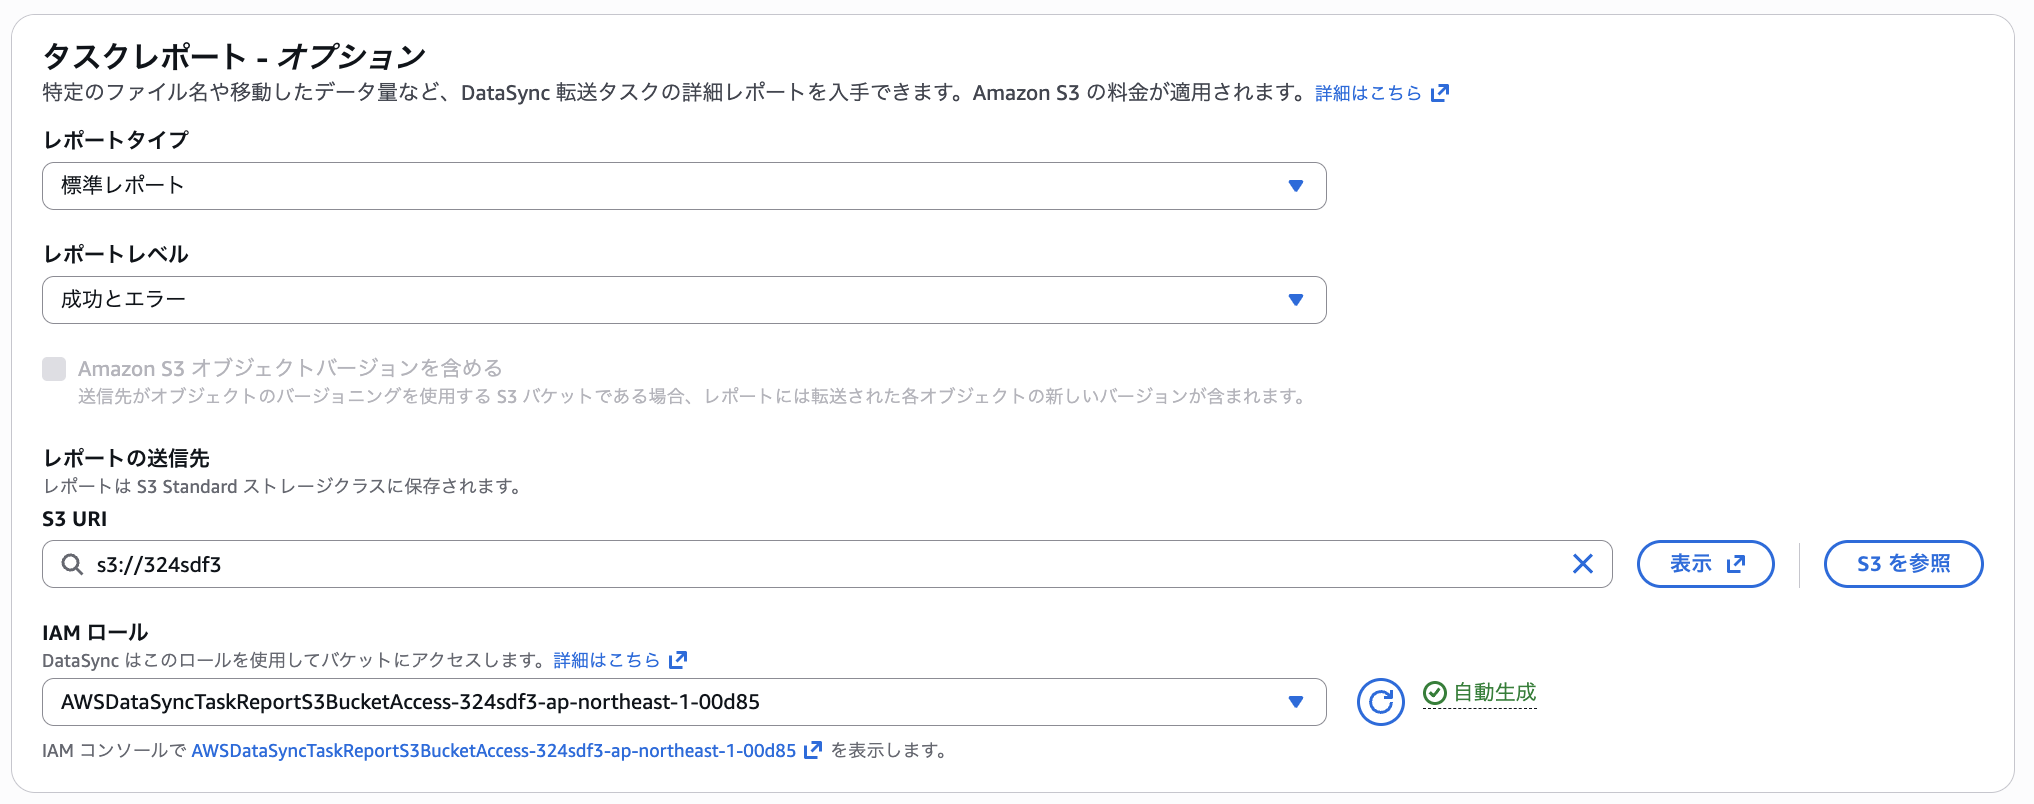Click the external link icon next to the top 詳細はこちら

(x=1440, y=93)
